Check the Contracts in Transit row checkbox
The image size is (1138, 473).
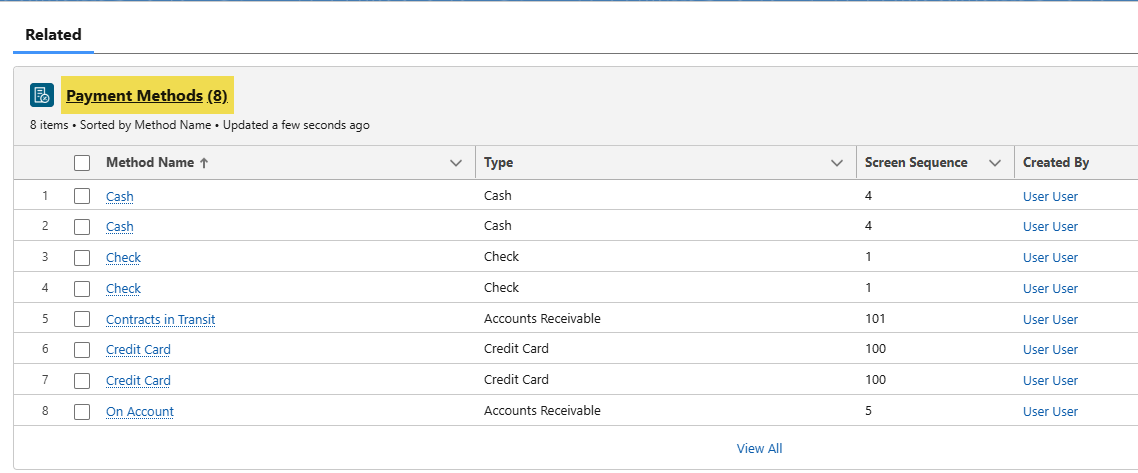82,319
